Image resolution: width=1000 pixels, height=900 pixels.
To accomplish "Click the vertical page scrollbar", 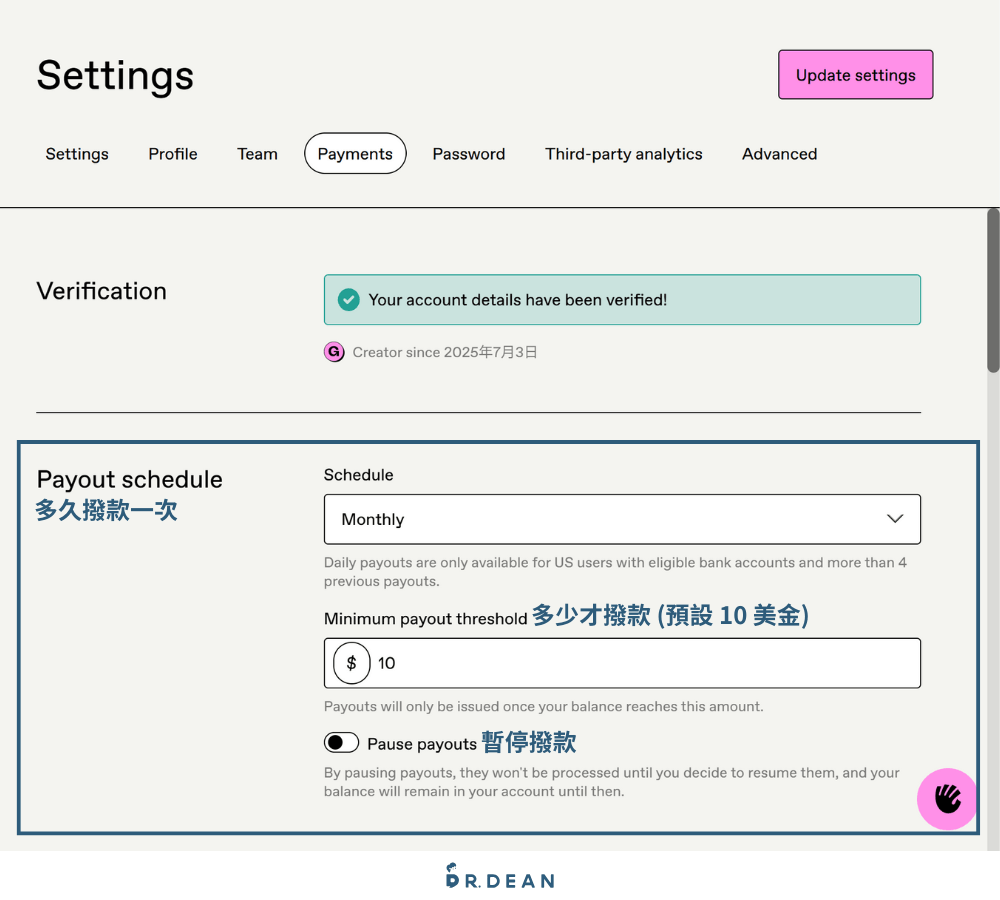I will point(992,290).
